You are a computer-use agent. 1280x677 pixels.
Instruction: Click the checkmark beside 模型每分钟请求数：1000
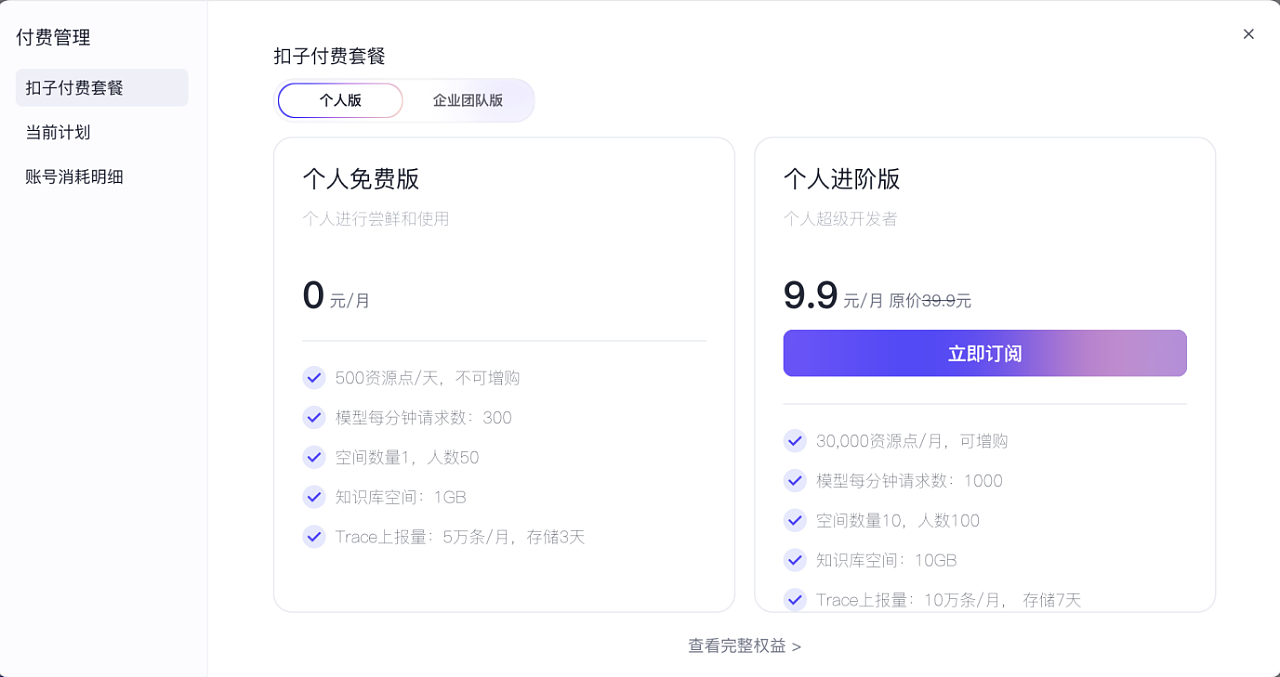794,480
